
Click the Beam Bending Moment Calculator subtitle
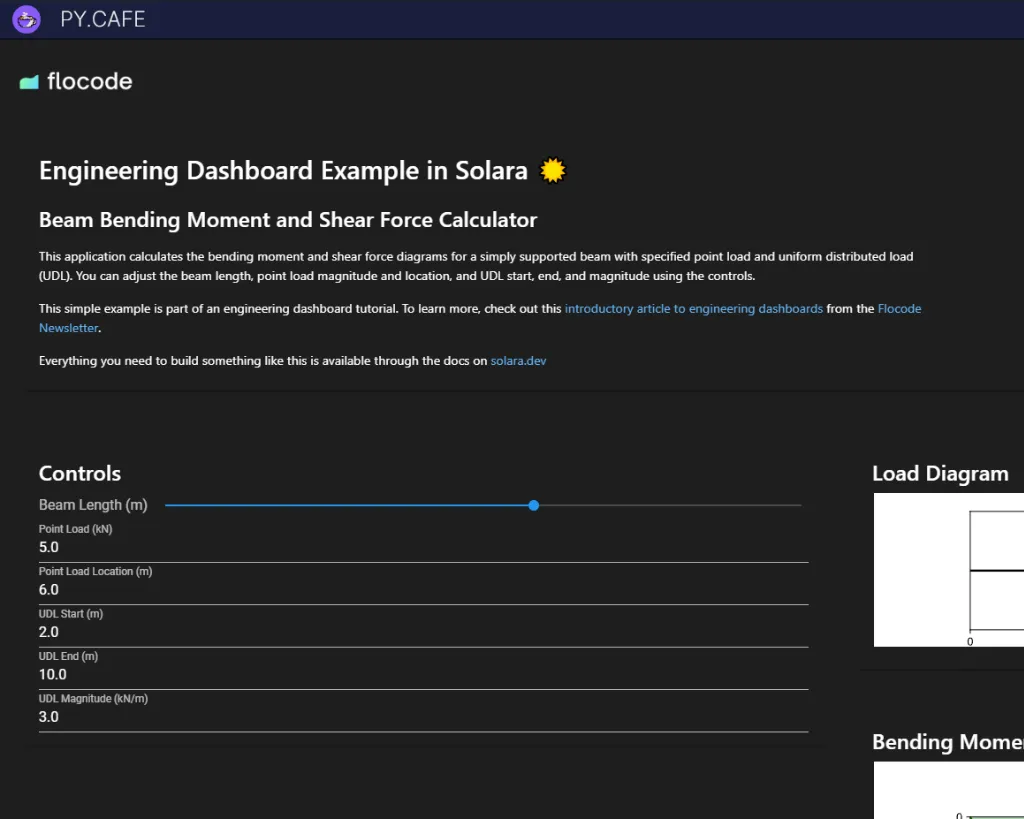[288, 220]
